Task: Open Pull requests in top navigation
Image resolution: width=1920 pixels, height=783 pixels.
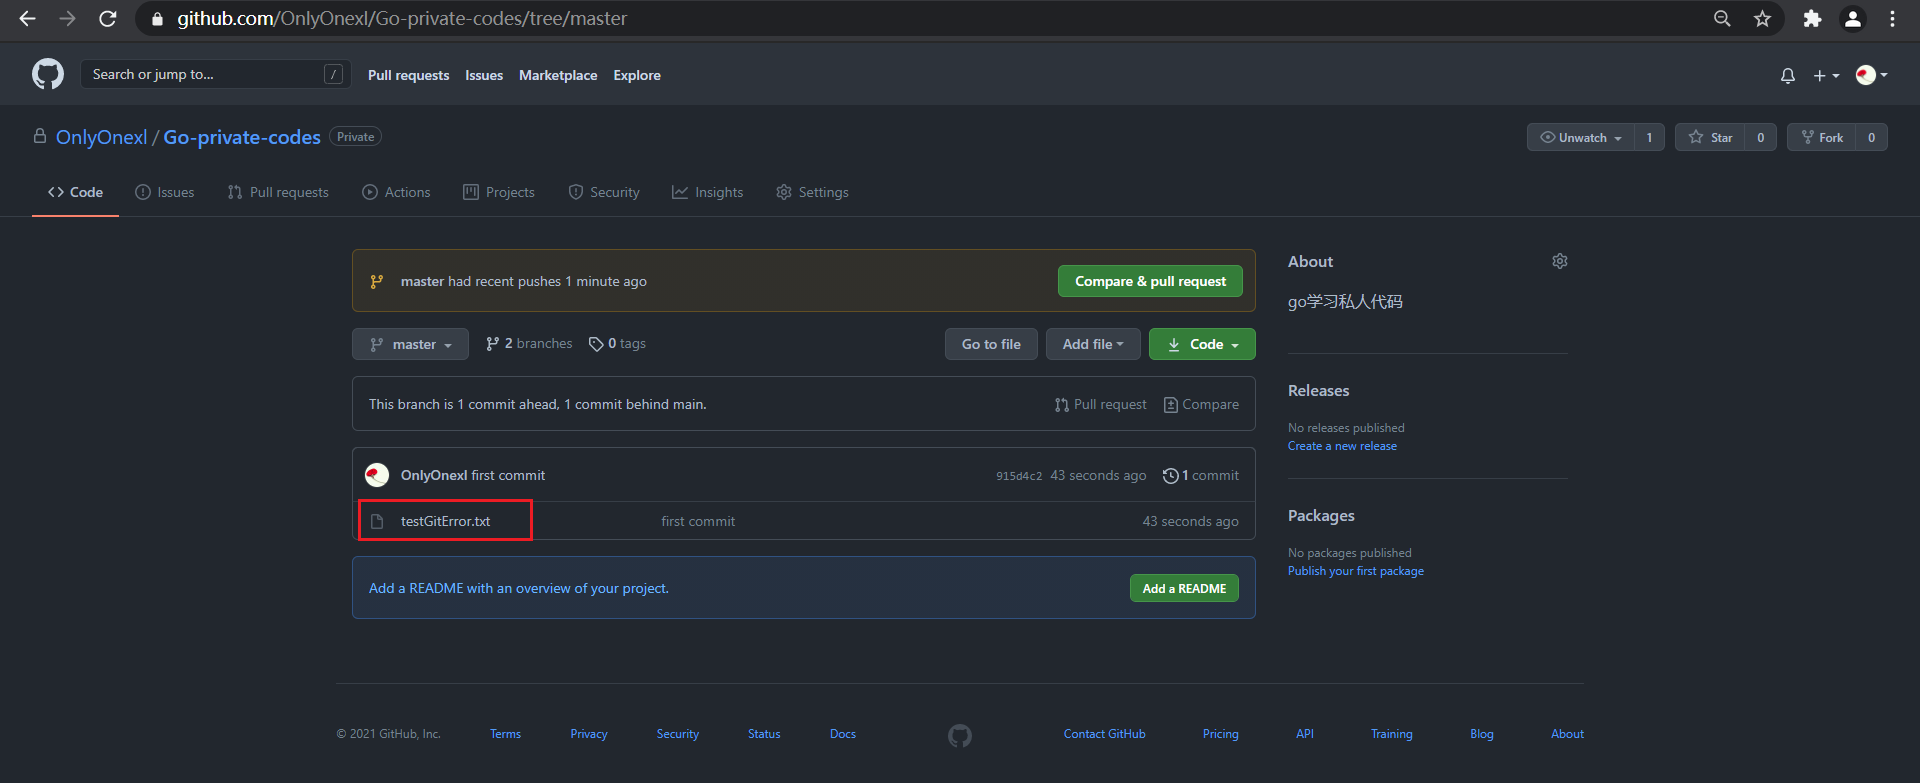Action: pyautogui.click(x=408, y=75)
